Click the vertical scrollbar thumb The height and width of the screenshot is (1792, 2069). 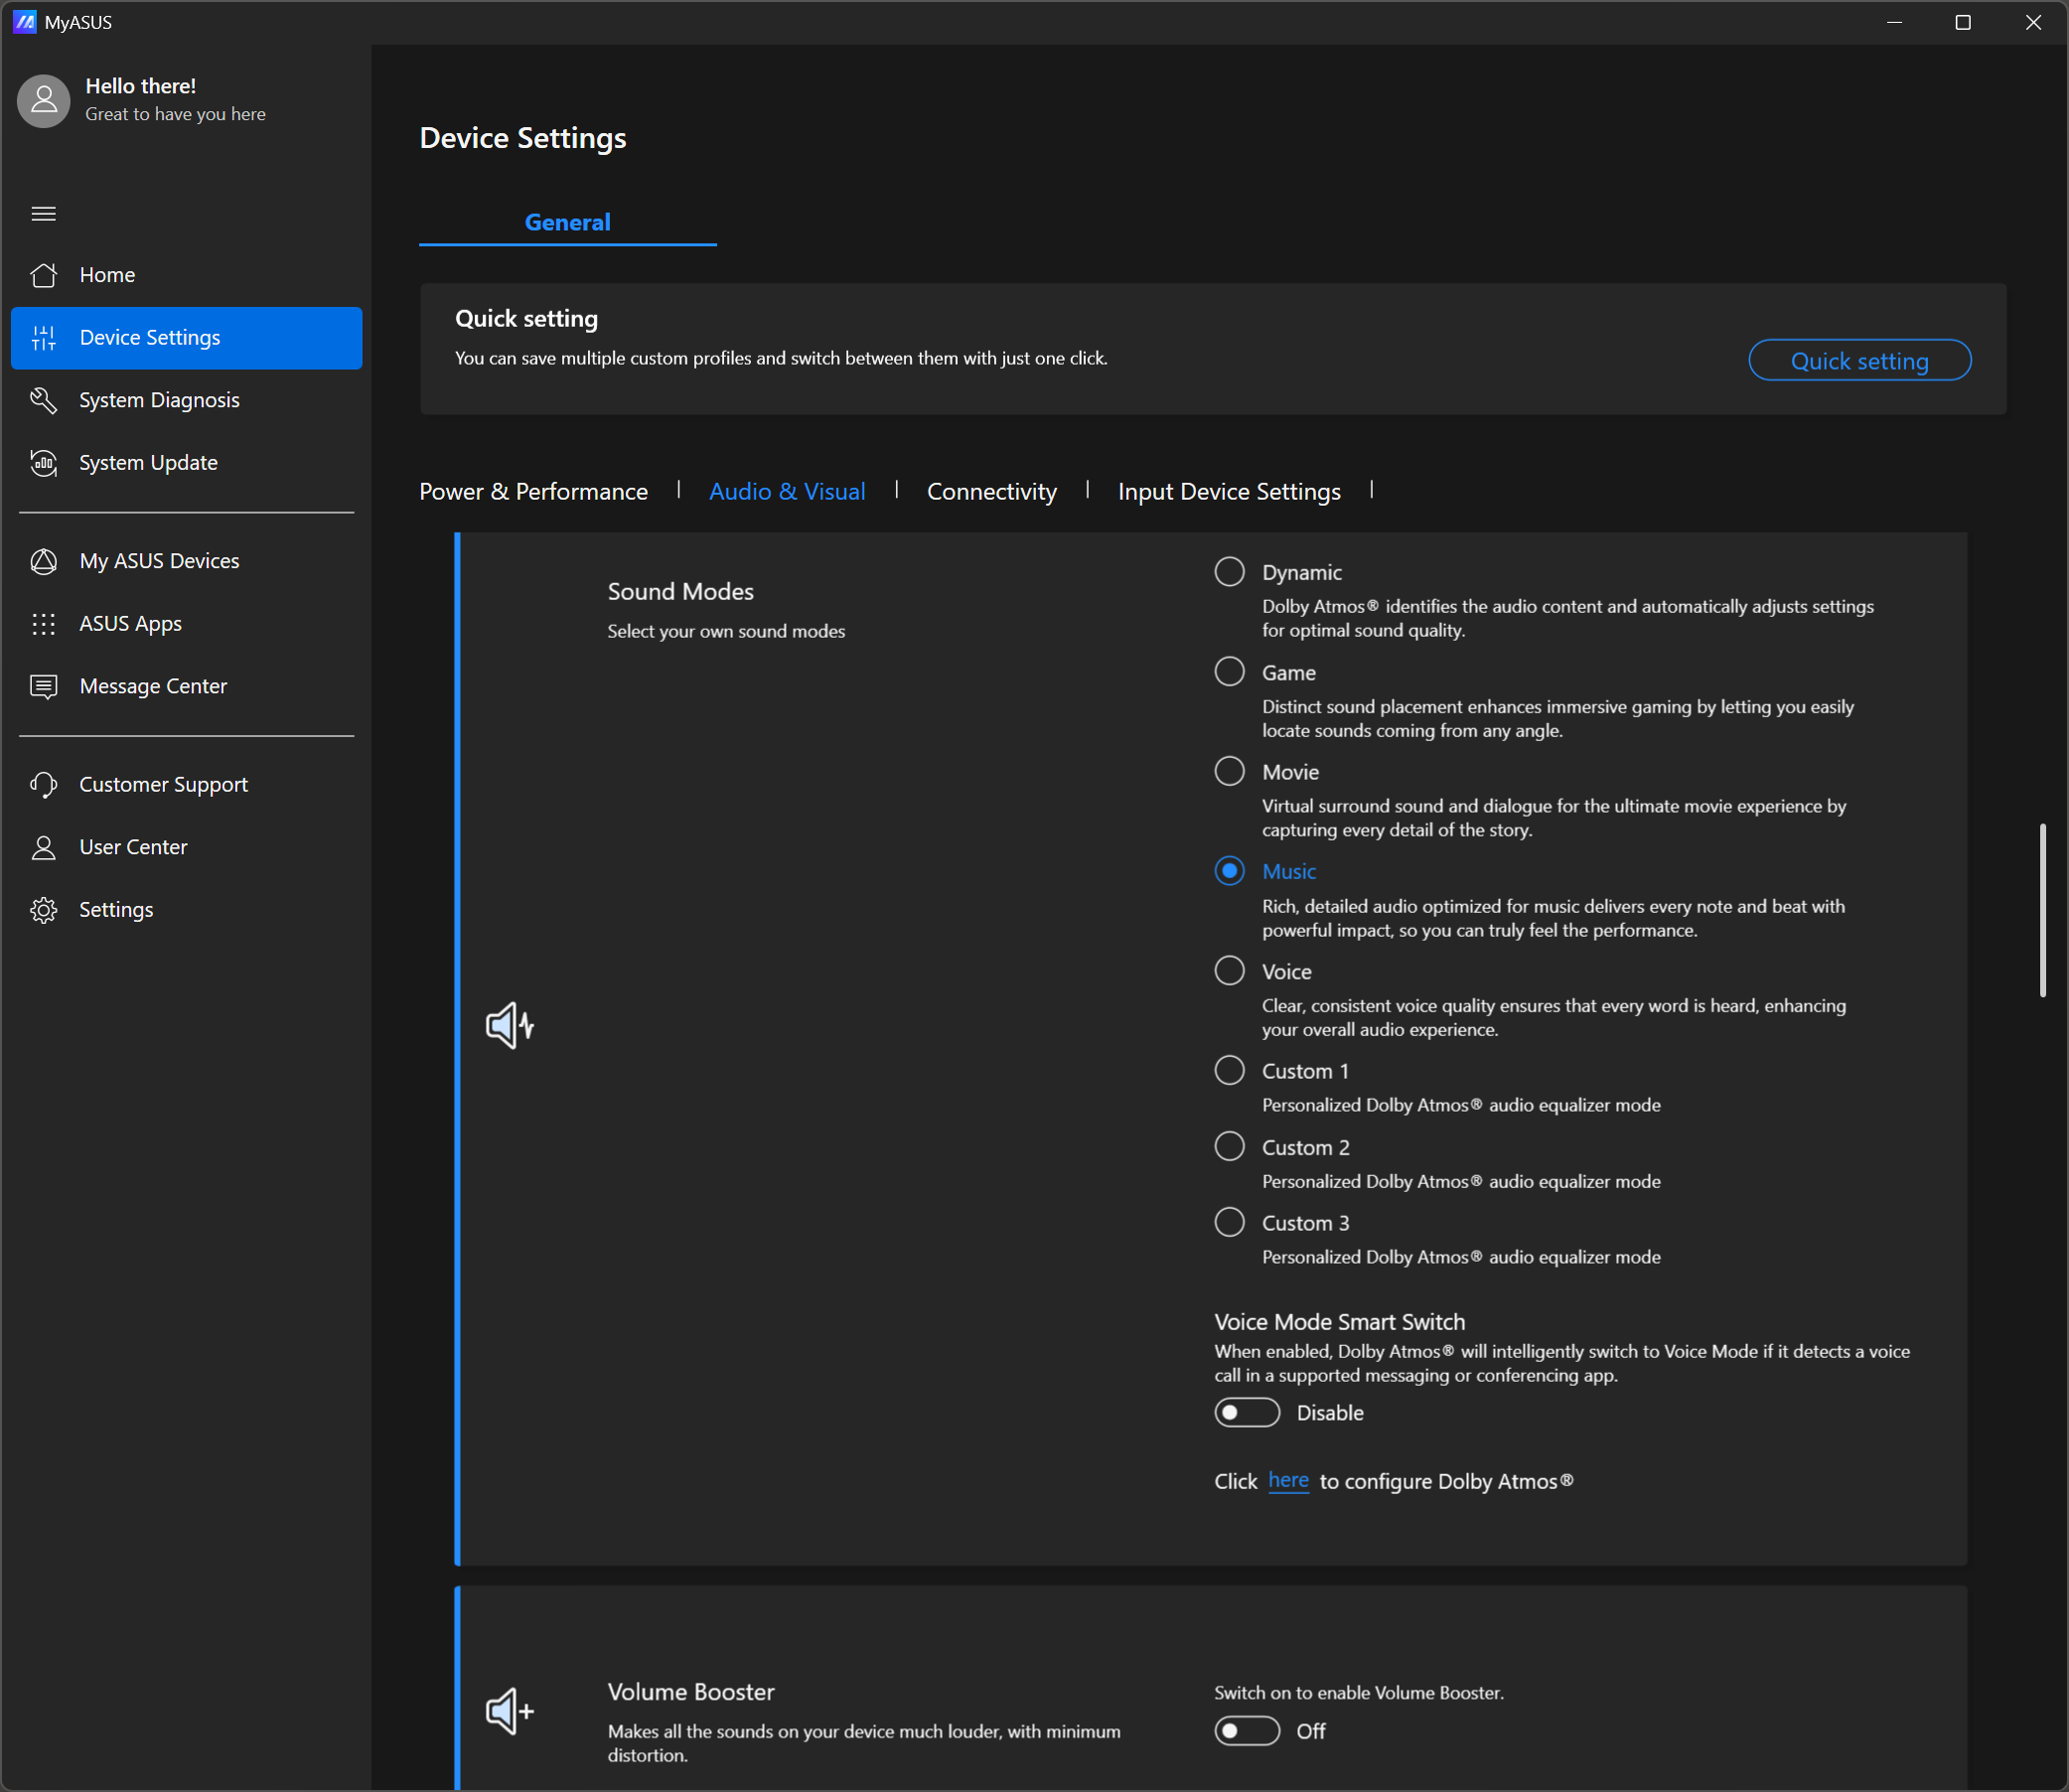click(2042, 910)
